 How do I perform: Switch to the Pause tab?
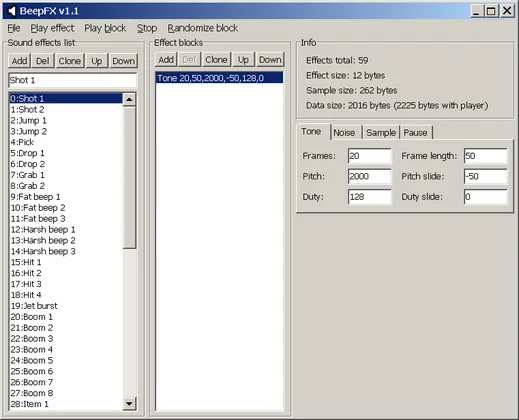415,133
